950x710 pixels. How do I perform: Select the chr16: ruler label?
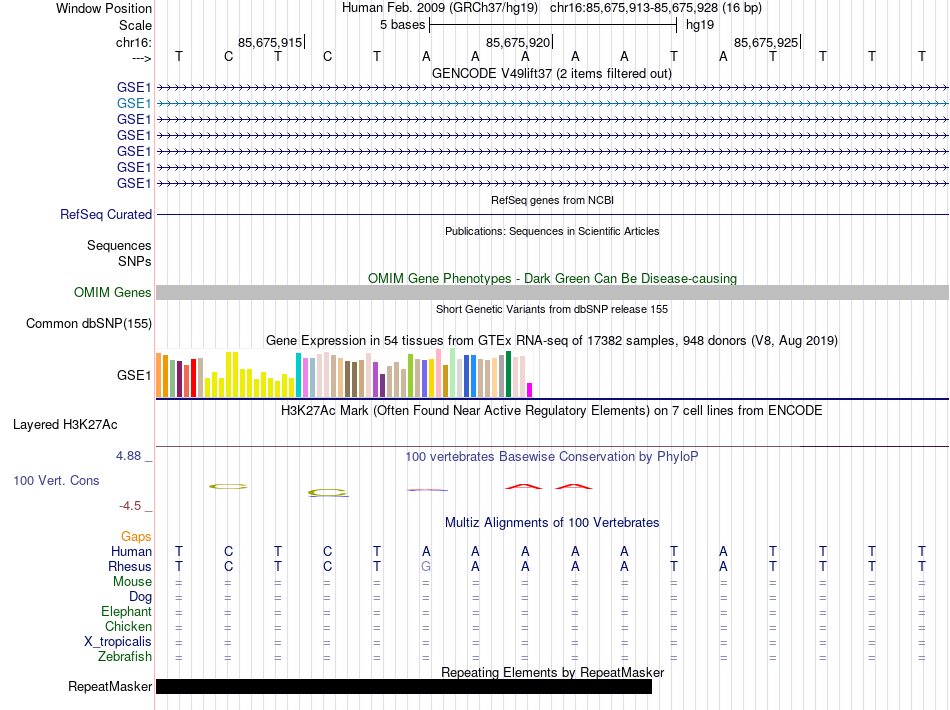[134, 42]
